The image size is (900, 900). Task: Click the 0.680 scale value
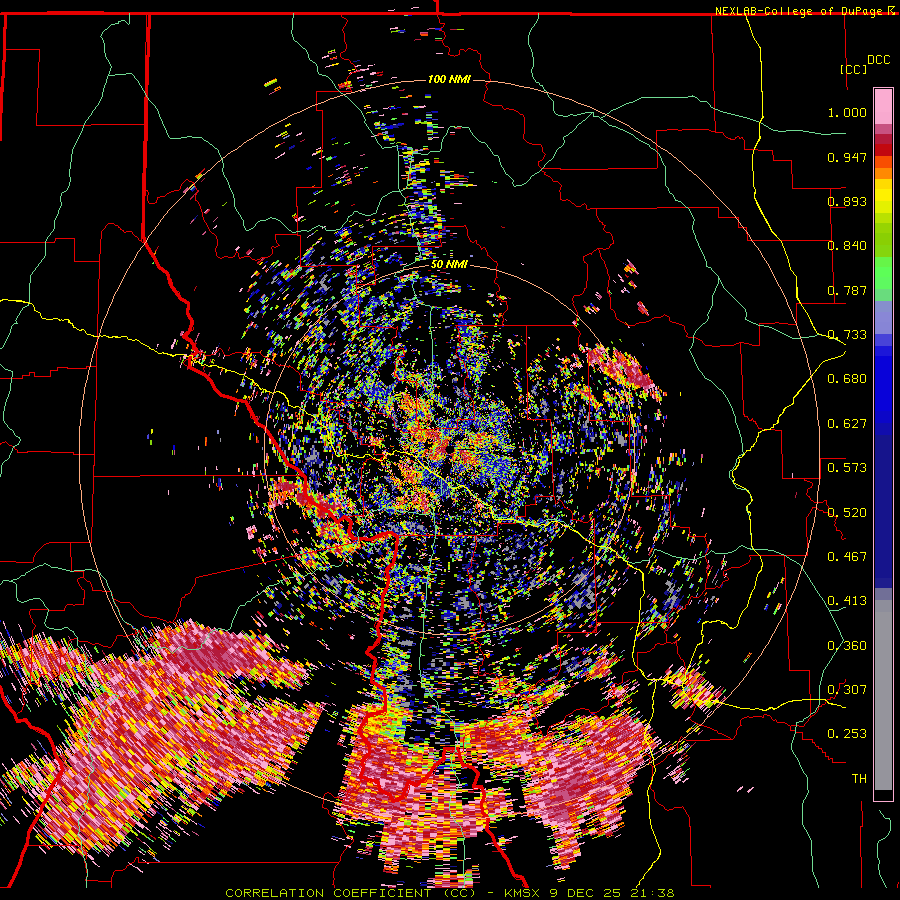[x=847, y=379]
